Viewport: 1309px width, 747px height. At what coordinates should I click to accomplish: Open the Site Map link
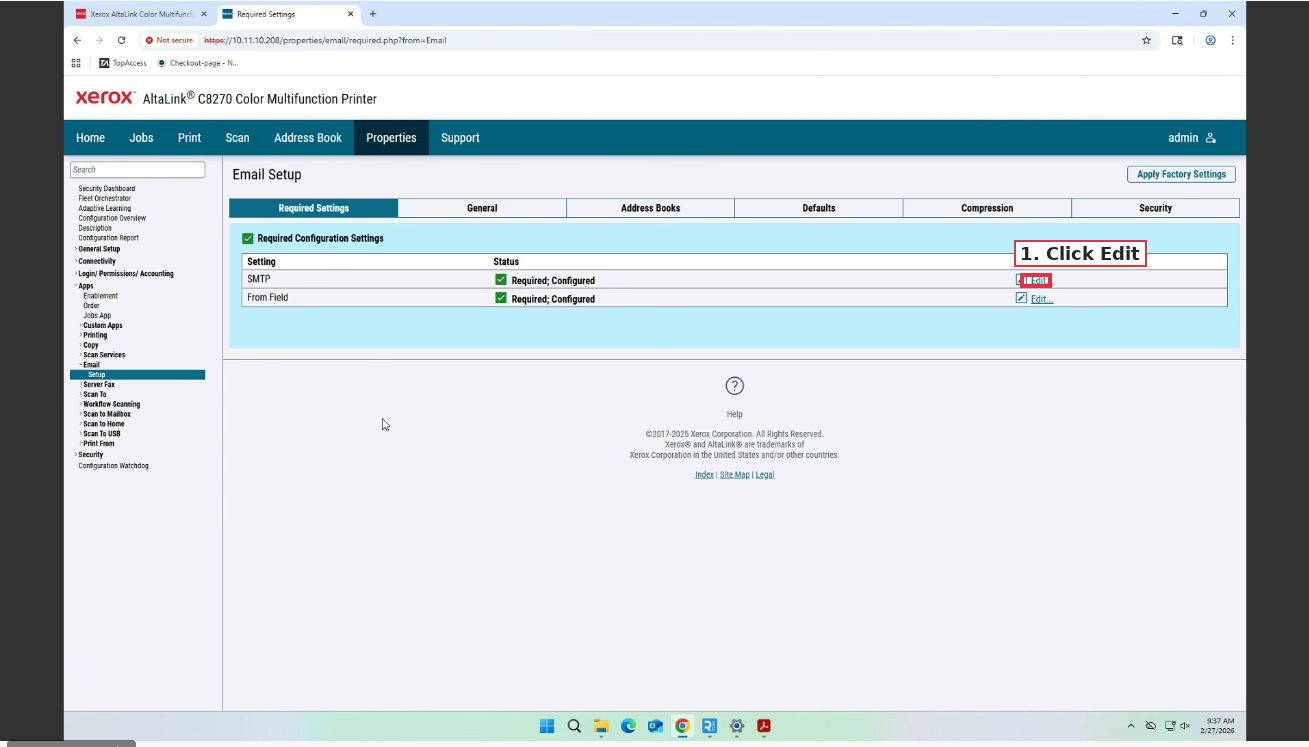[x=734, y=474]
